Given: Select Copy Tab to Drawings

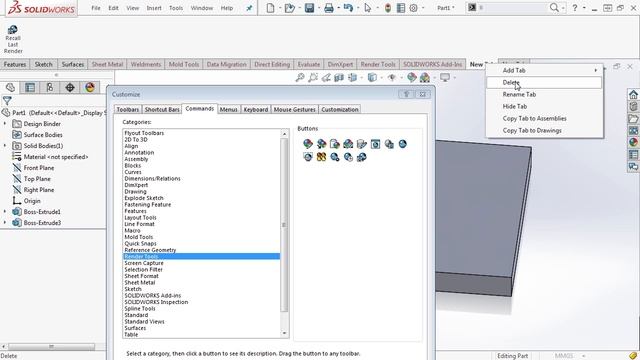Looking at the screenshot, I should click(544, 130).
